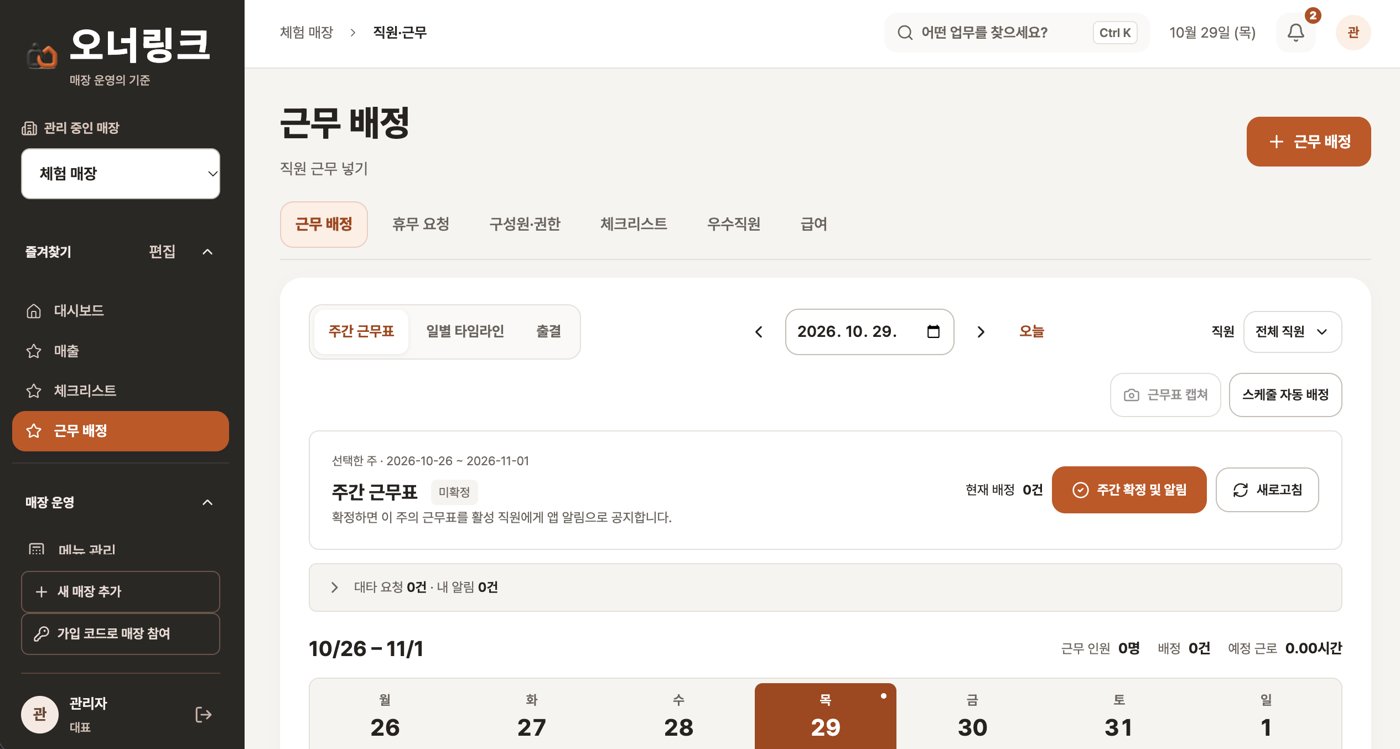Click the date field 2026. 10. 29.

click(x=869, y=332)
